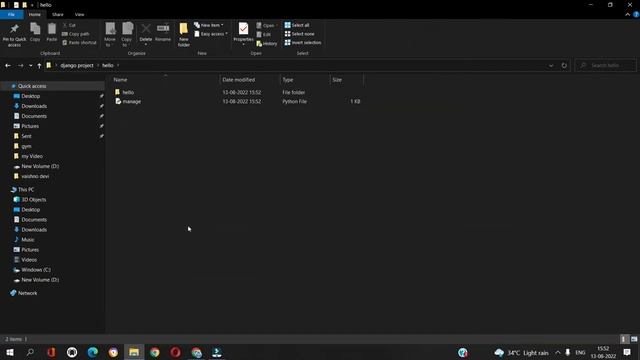This screenshot has height=360, width=640.
Task: Click Invert selection
Action: point(303,42)
